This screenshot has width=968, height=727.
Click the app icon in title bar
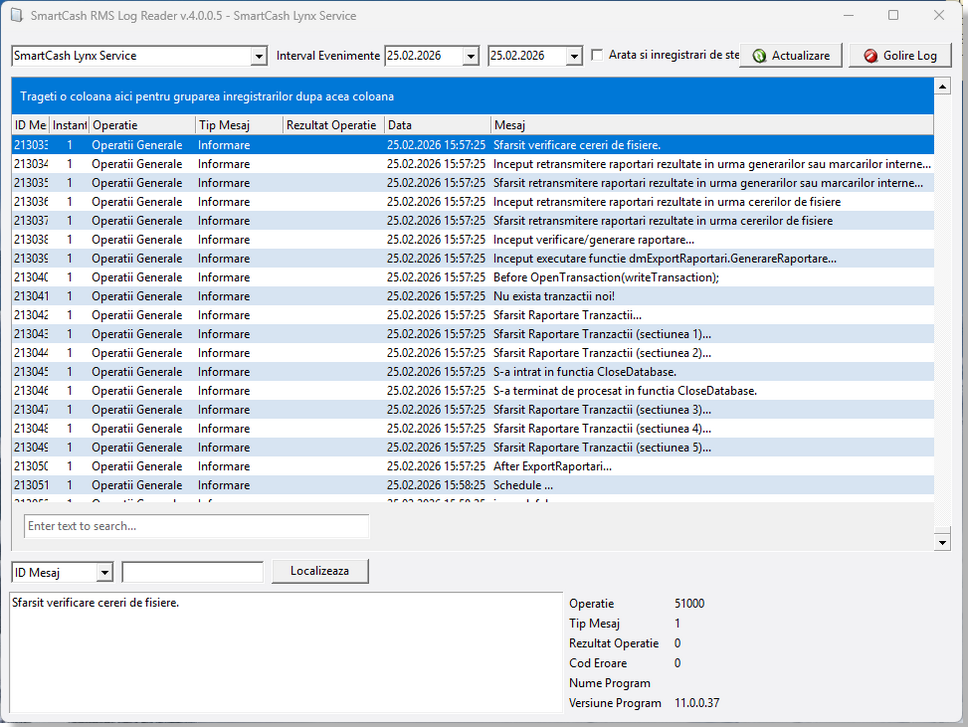tap(17, 15)
